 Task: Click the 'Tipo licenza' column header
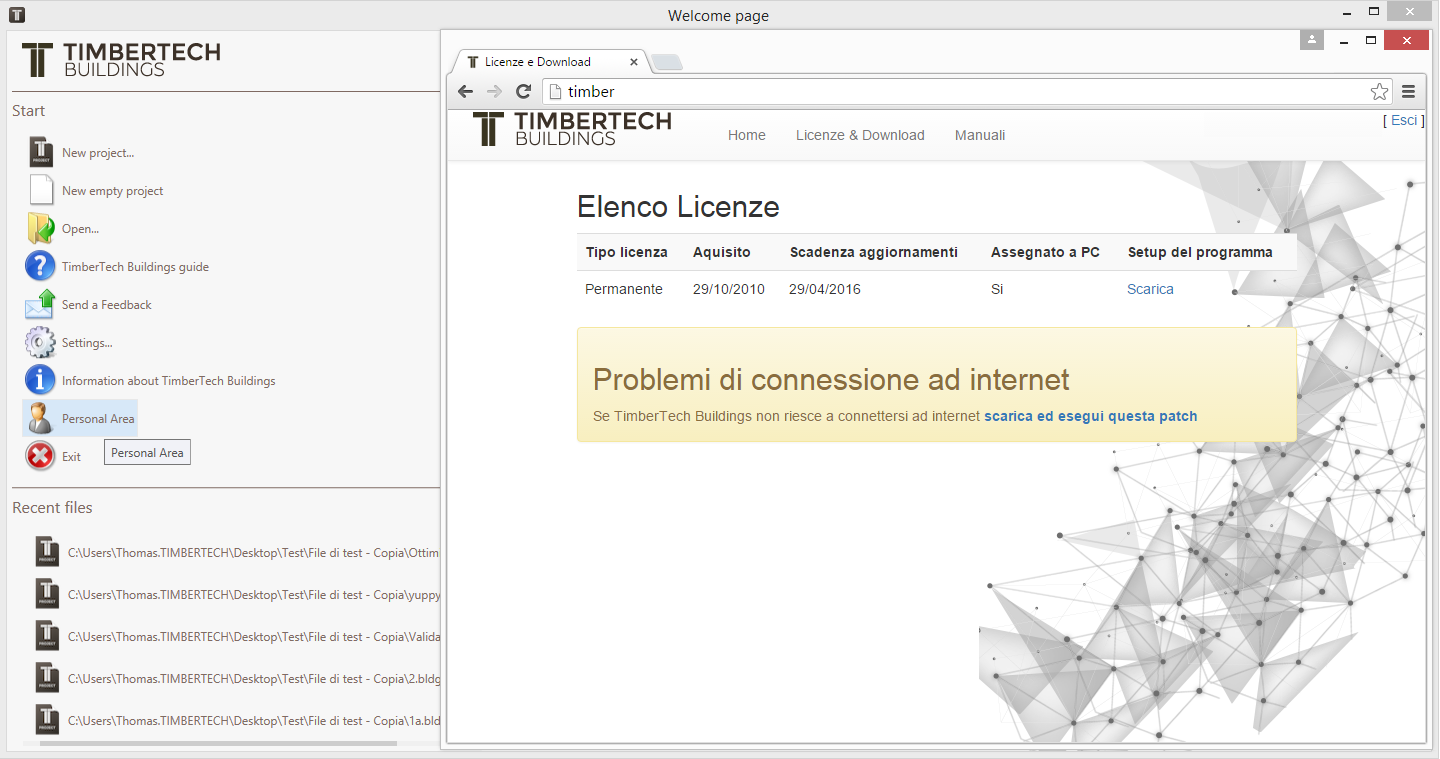(x=627, y=252)
